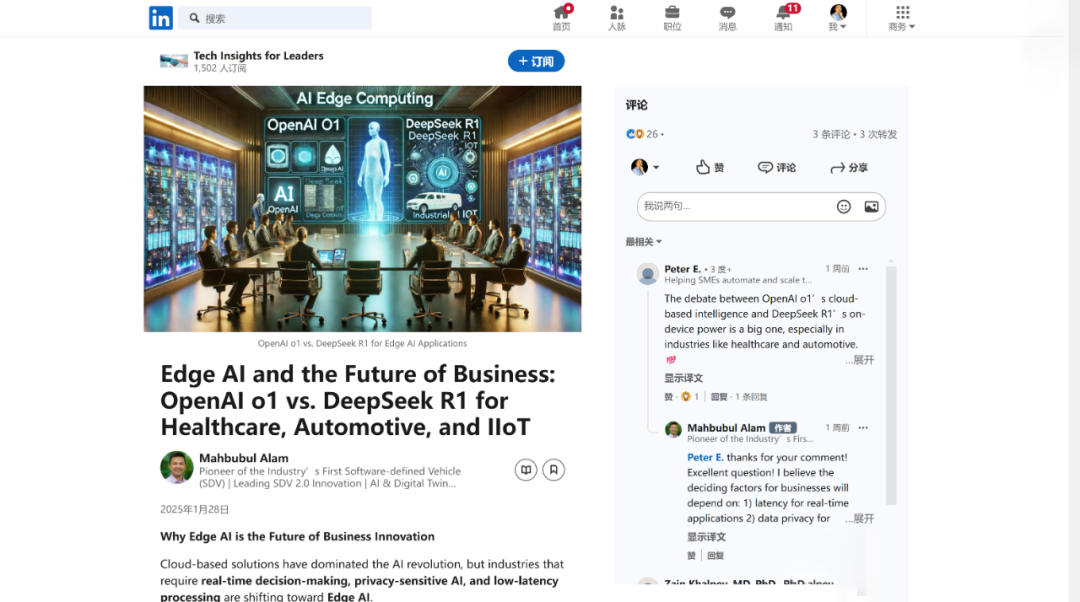Like (赞) Mahbubul Alam's reply
This screenshot has height=602, width=1080.
(691, 556)
